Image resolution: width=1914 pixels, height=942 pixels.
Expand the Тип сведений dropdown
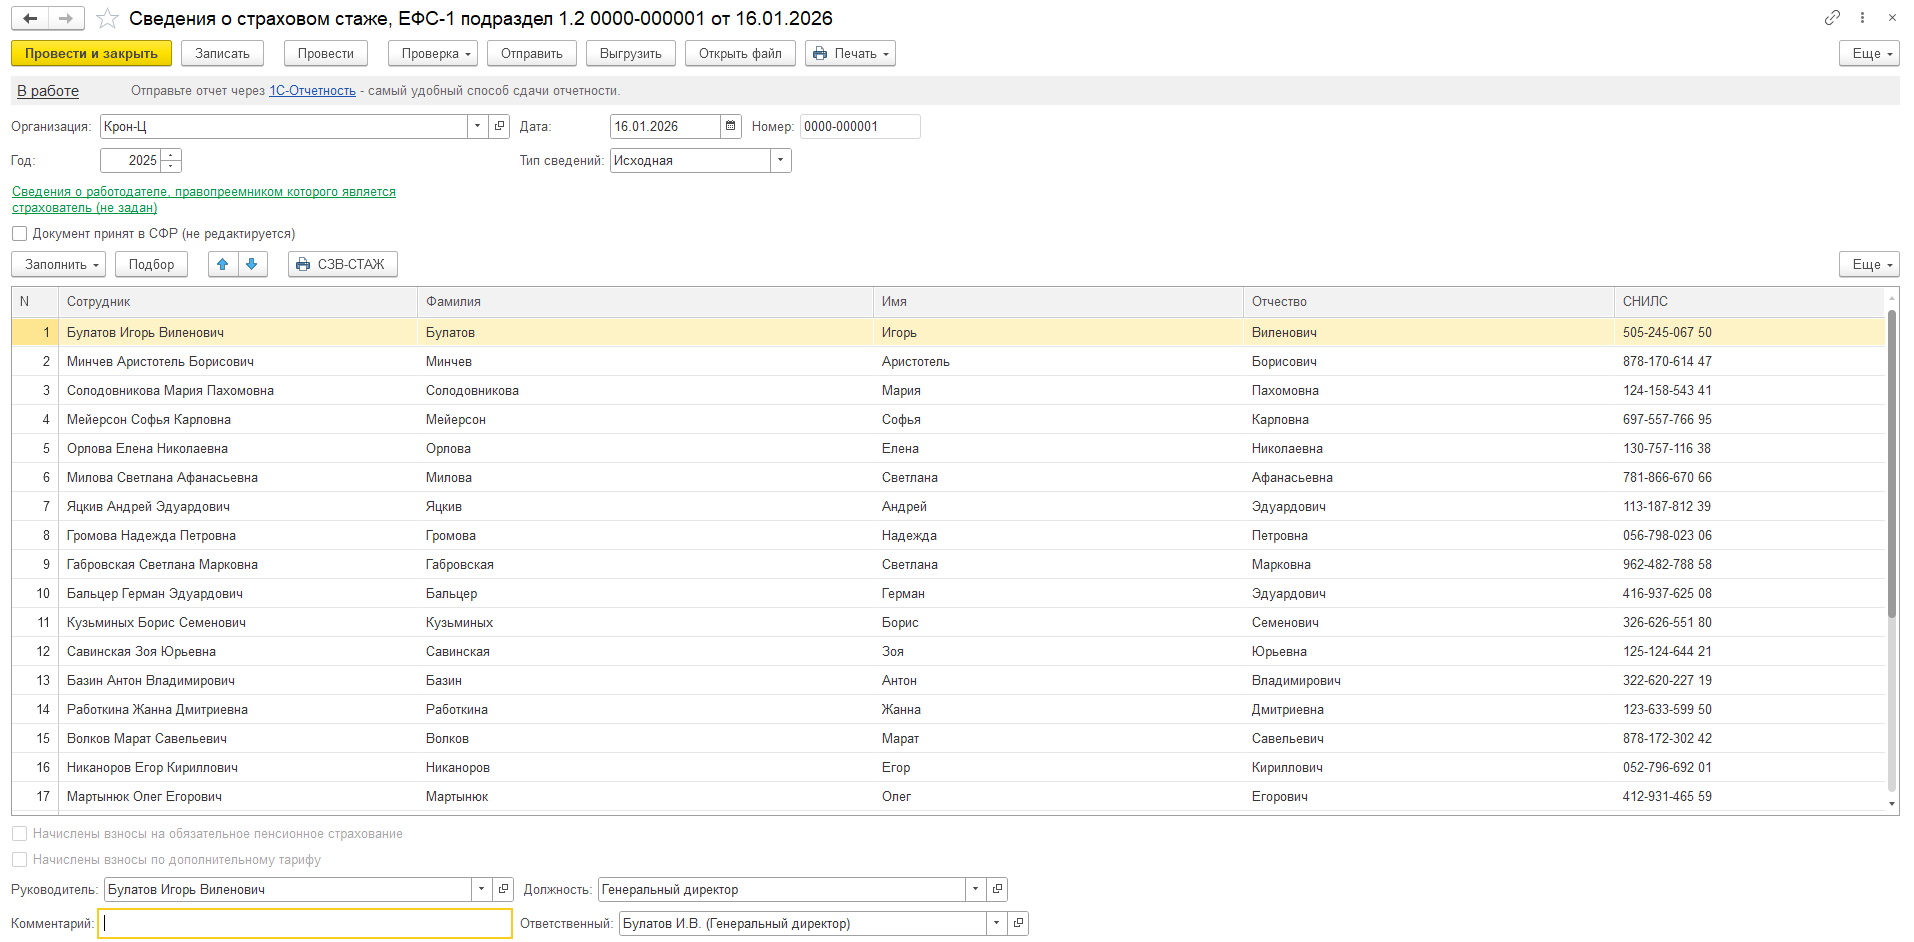[780, 161]
